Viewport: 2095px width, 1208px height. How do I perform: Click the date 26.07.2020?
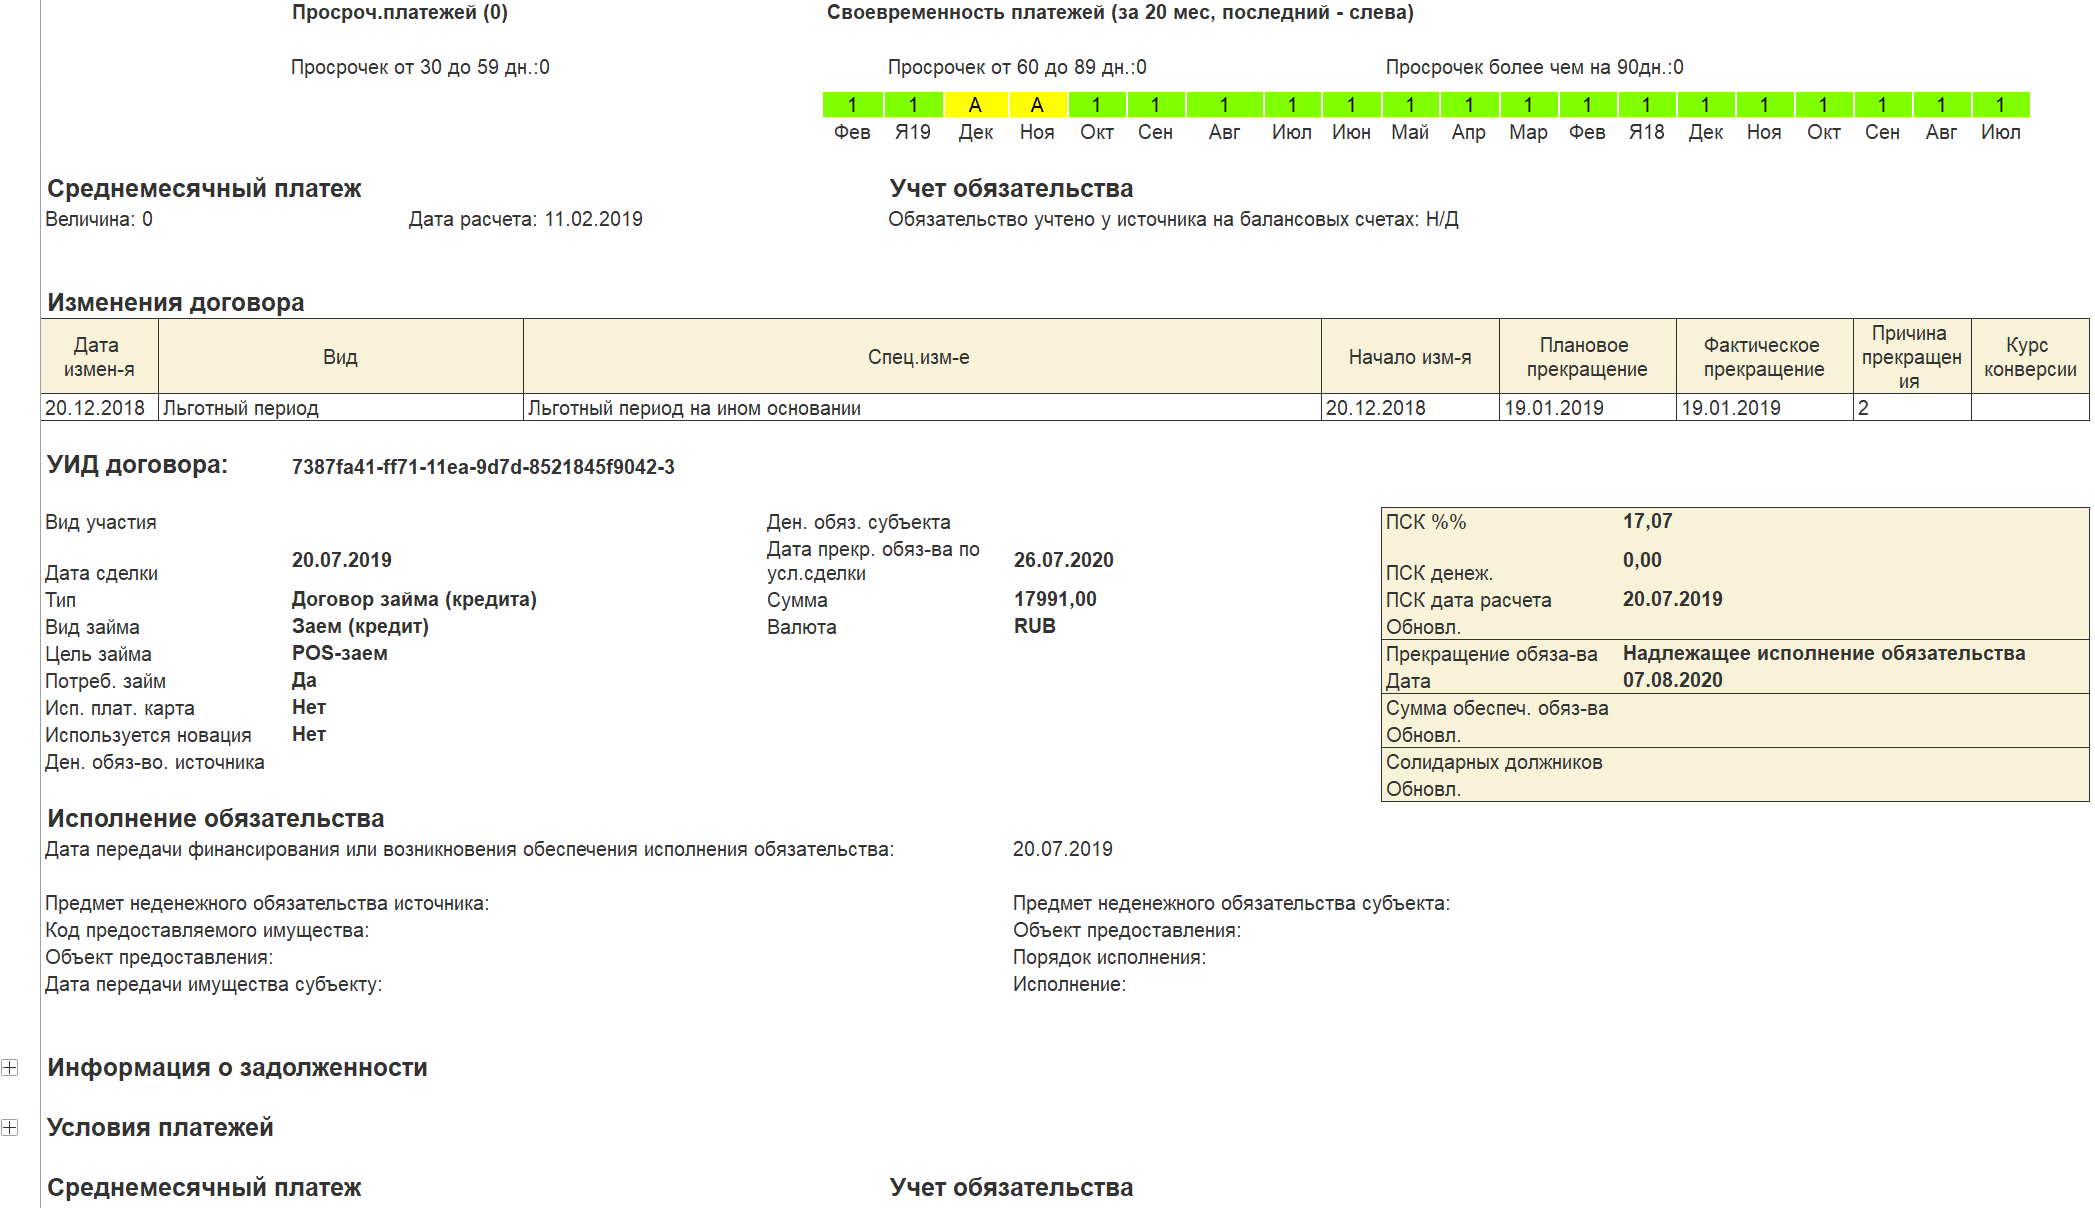1063,560
